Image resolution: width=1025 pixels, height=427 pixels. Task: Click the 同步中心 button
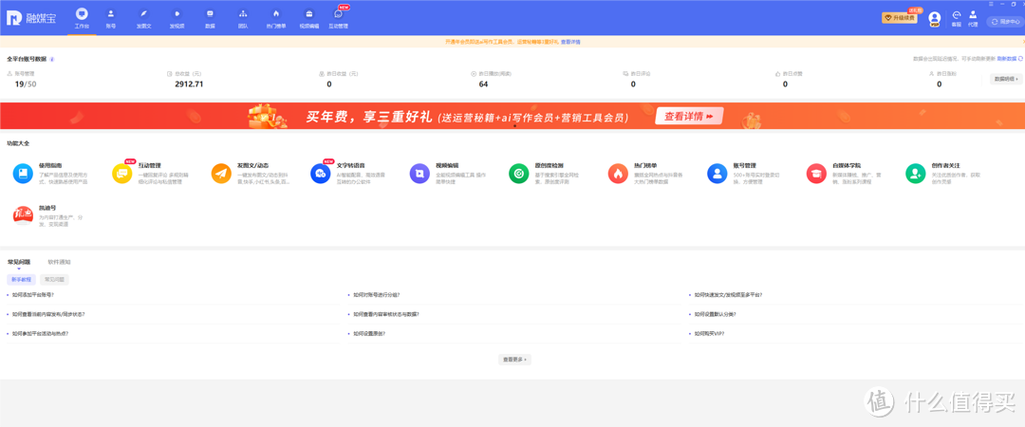[x=1005, y=21]
